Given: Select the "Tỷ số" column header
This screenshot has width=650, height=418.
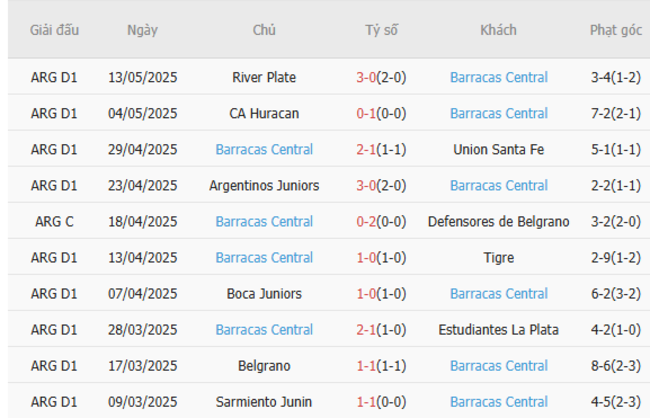Looking at the screenshot, I should coord(381,30).
